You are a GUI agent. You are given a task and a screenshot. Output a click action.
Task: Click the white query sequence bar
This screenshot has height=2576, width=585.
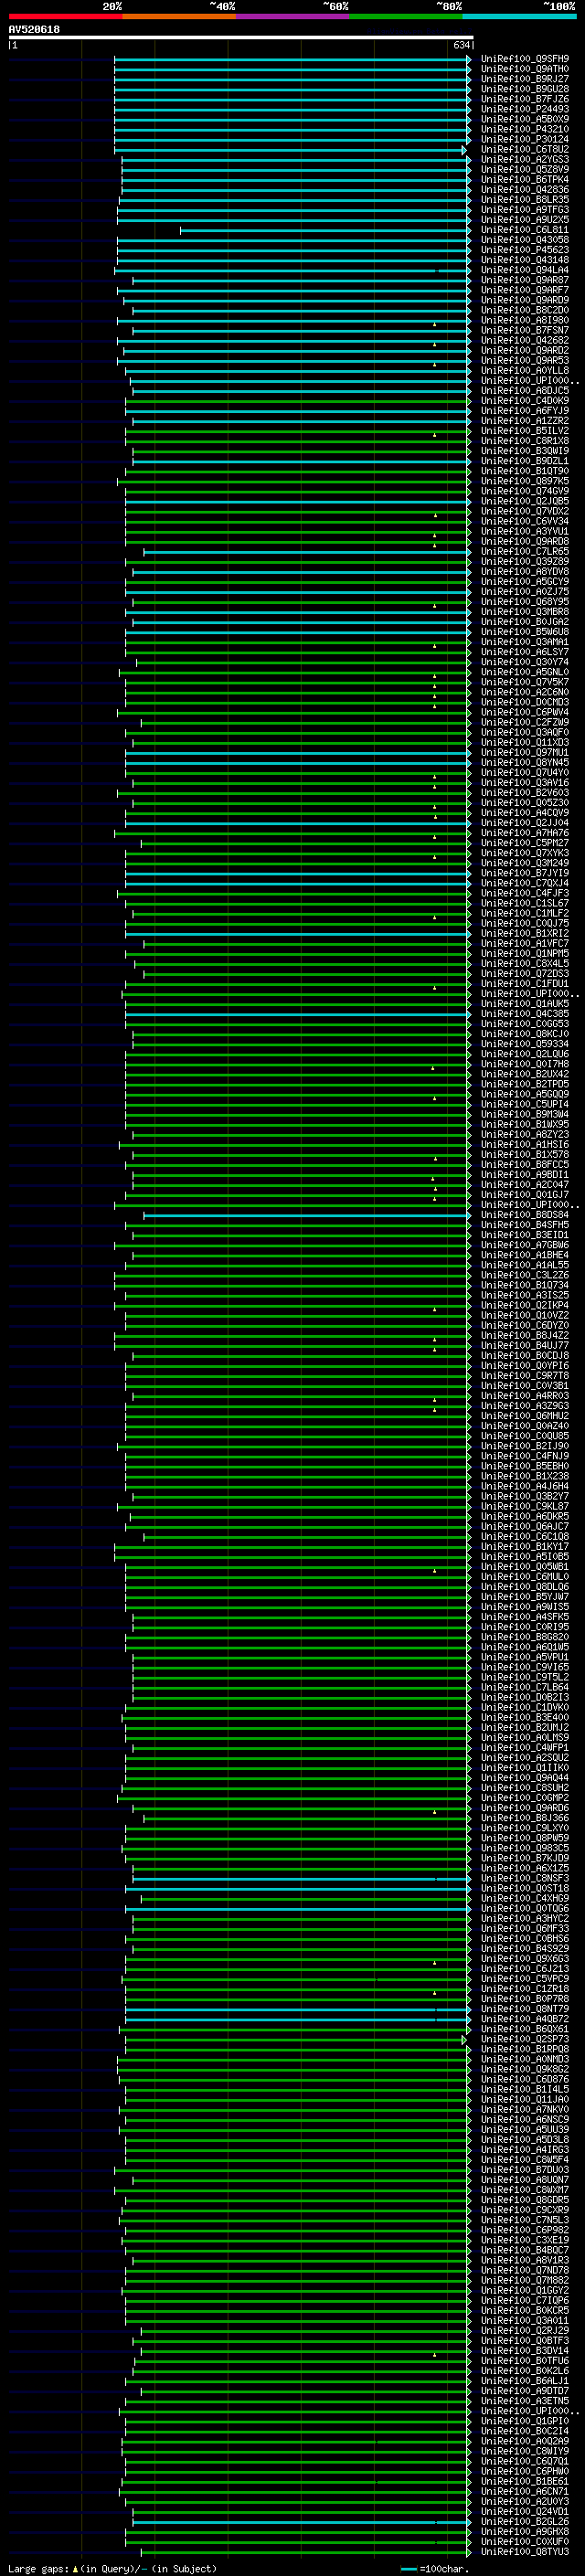[241, 37]
